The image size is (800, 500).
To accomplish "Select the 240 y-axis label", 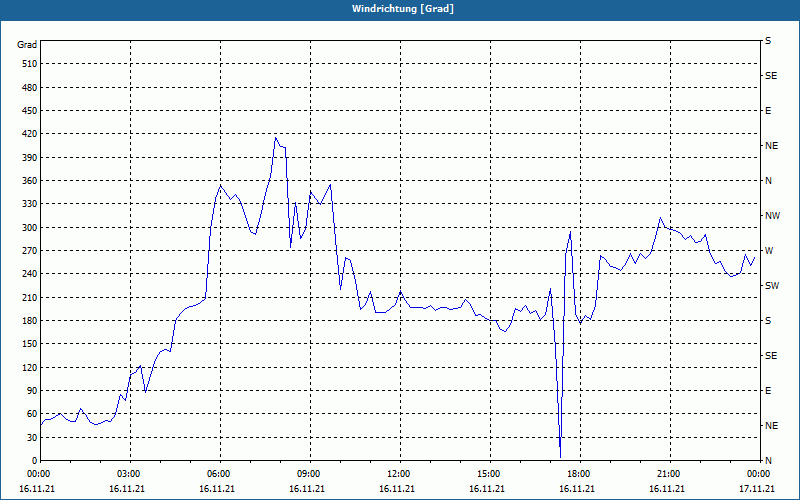I will click(x=29, y=274).
